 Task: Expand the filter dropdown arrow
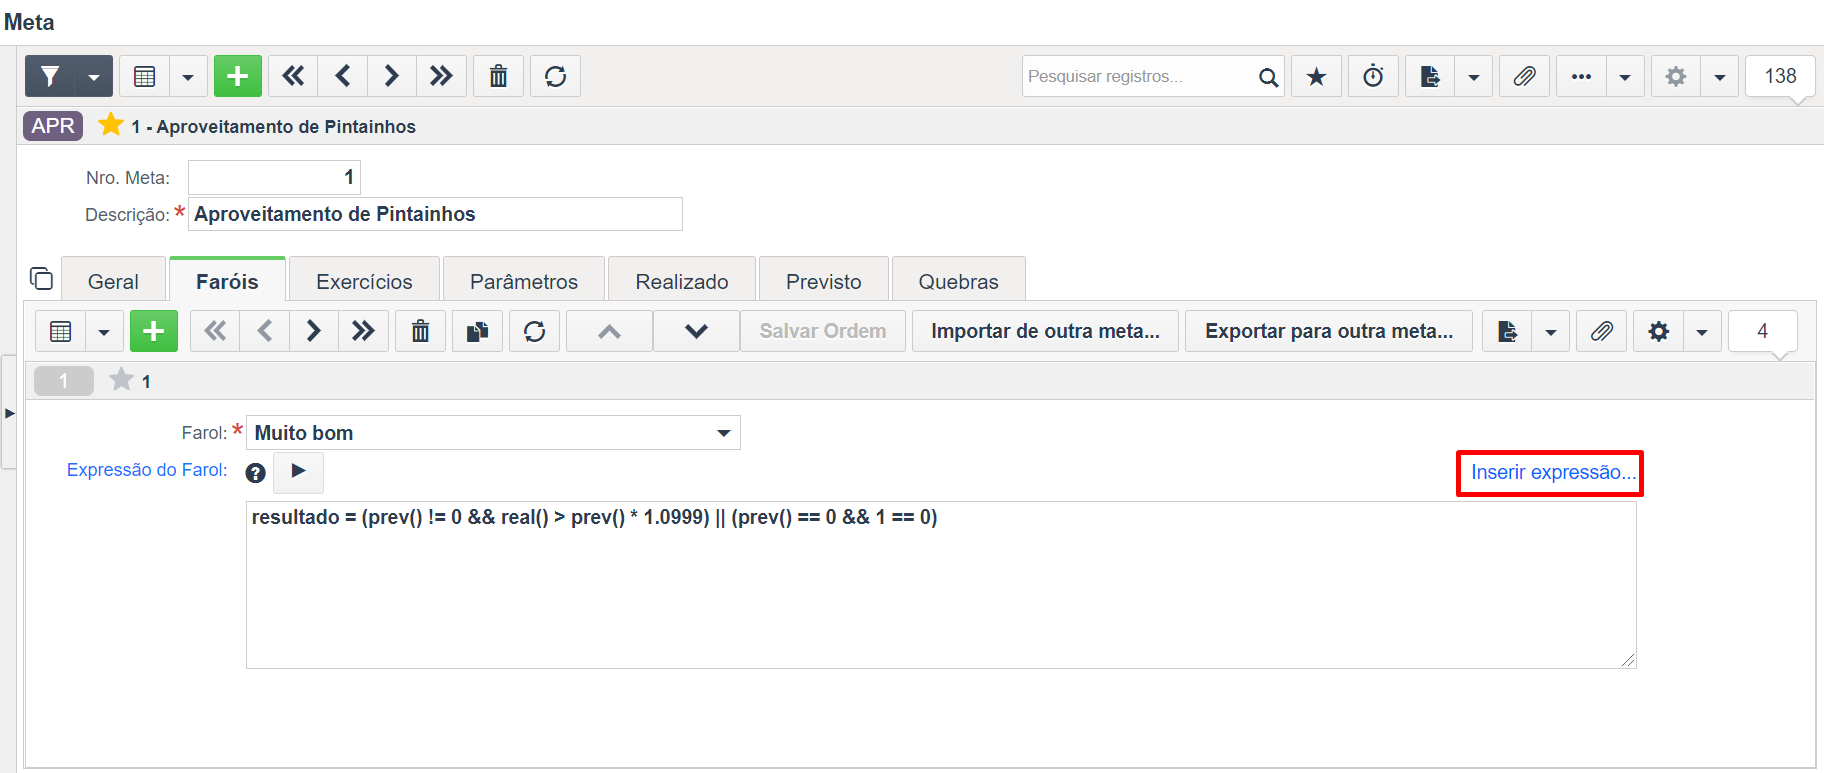click(94, 76)
